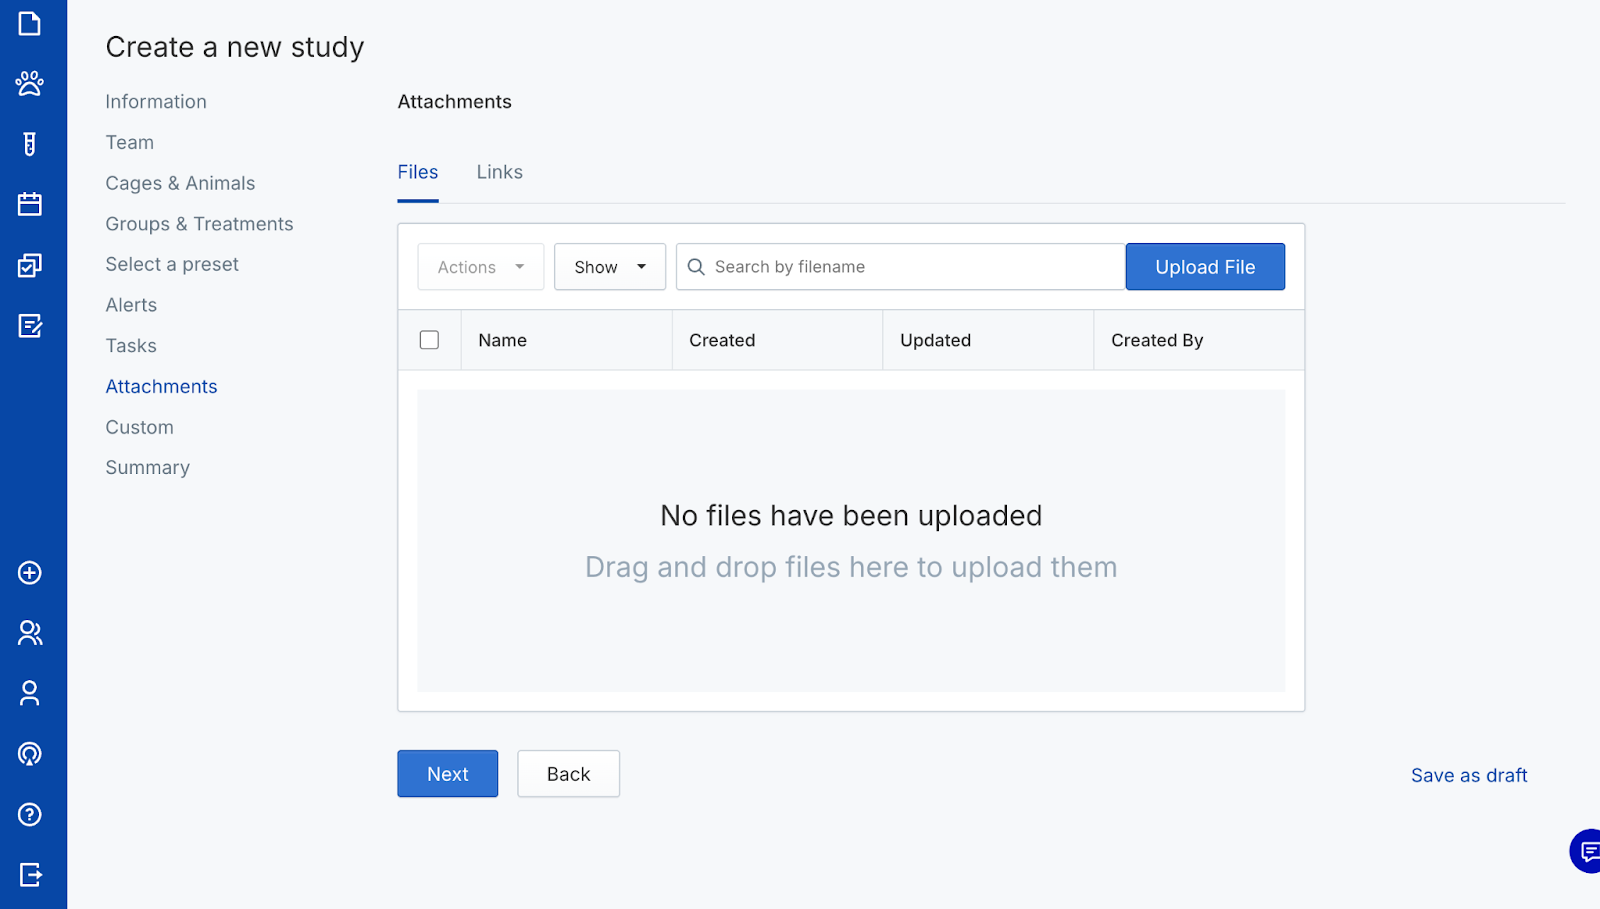Open the chat widget bubble icon
This screenshot has width=1600, height=909.
(1587, 851)
